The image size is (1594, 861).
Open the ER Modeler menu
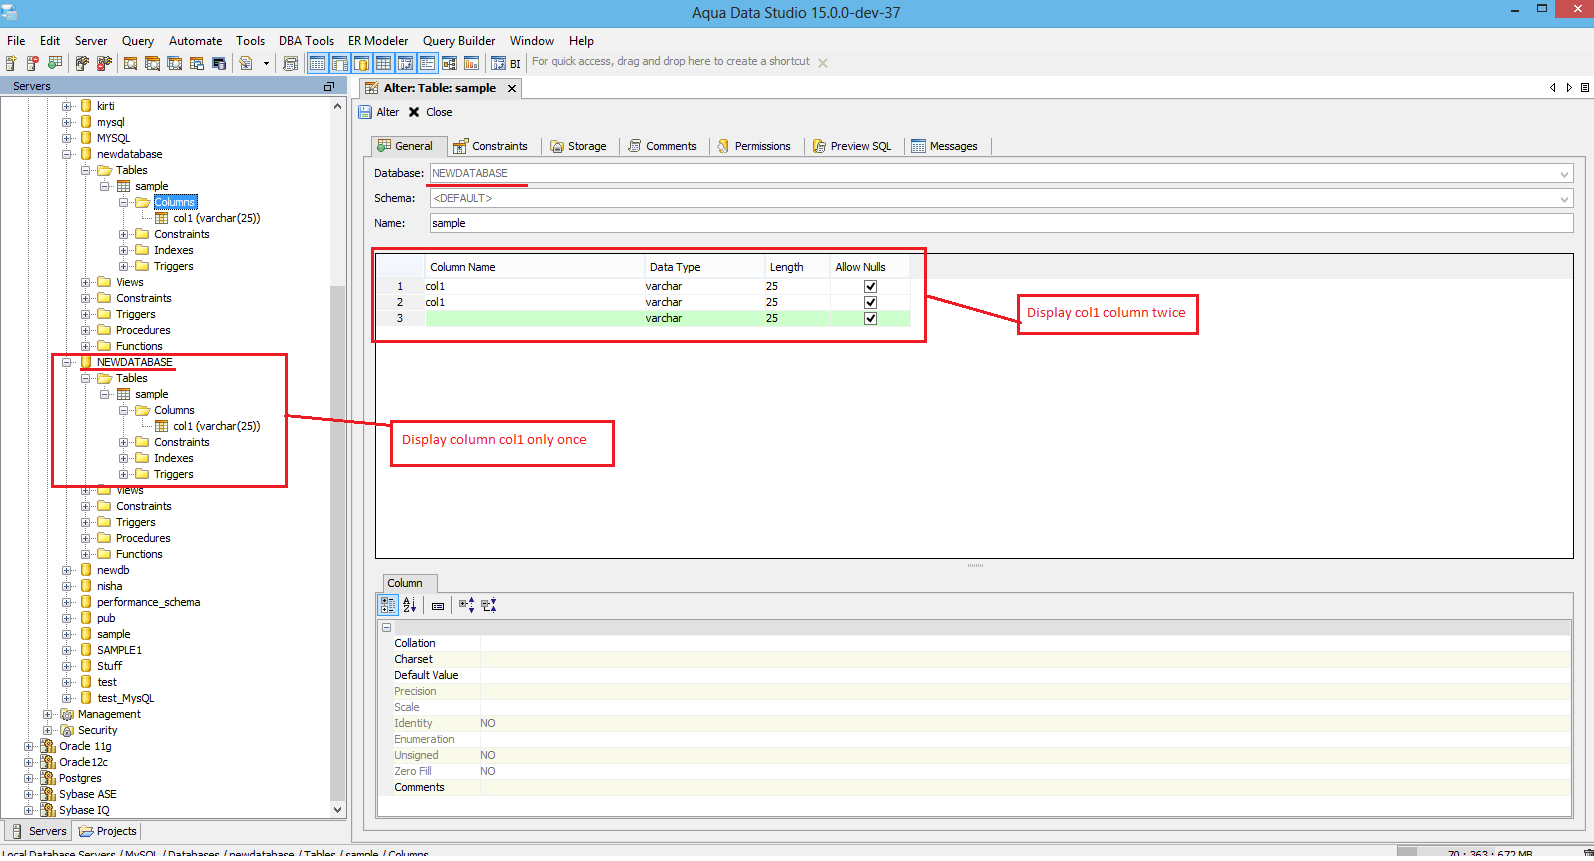[378, 41]
